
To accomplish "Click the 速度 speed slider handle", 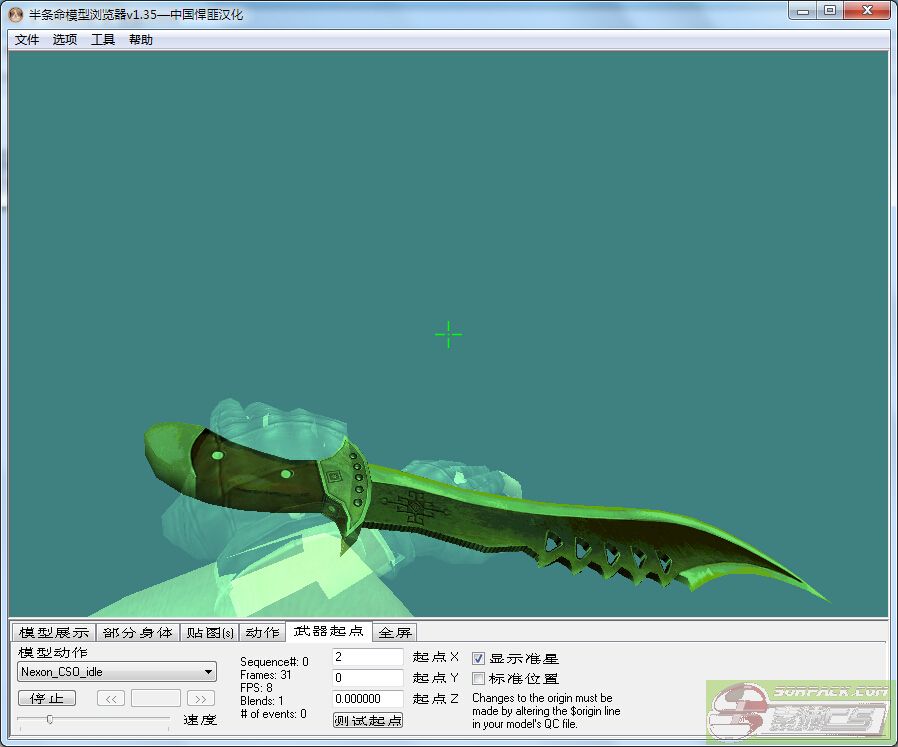I will pos(49,718).
